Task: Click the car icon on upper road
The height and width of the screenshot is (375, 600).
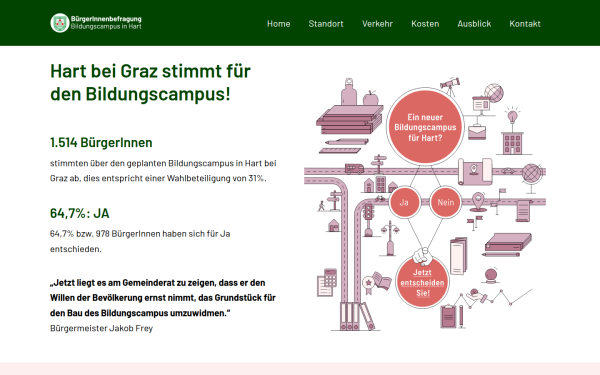Action: click(x=507, y=171)
